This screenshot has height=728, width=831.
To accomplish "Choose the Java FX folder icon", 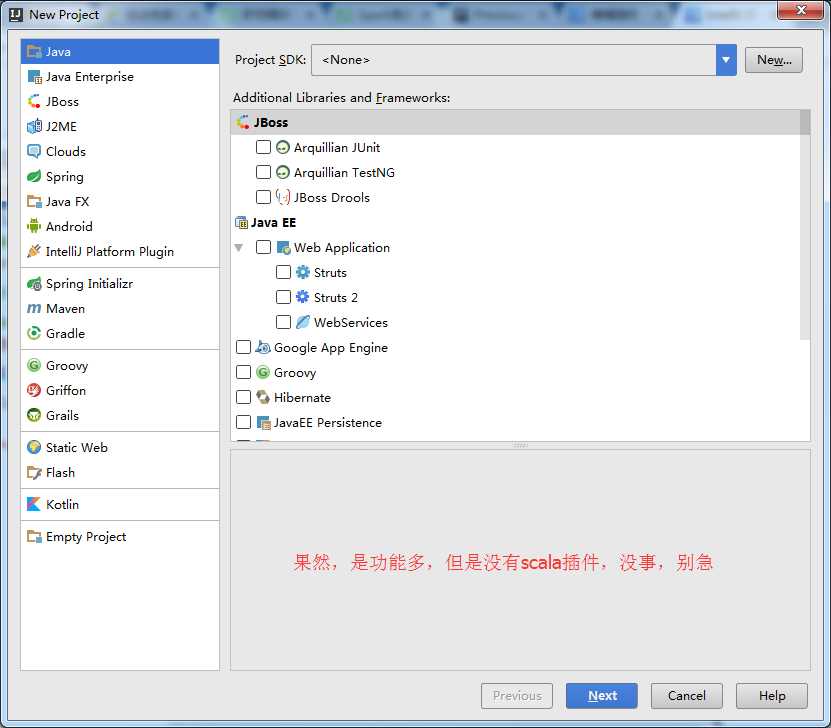I will [x=34, y=201].
